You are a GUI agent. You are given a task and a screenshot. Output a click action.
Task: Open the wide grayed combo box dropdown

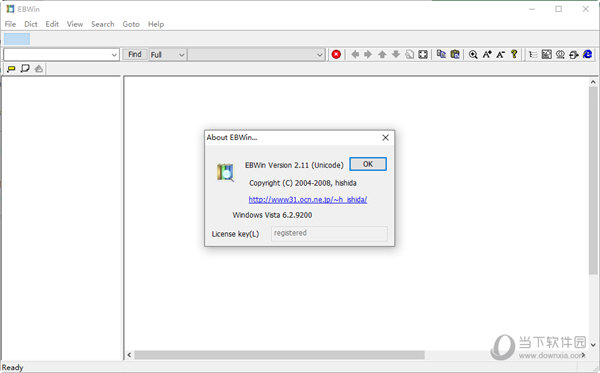click(320, 55)
